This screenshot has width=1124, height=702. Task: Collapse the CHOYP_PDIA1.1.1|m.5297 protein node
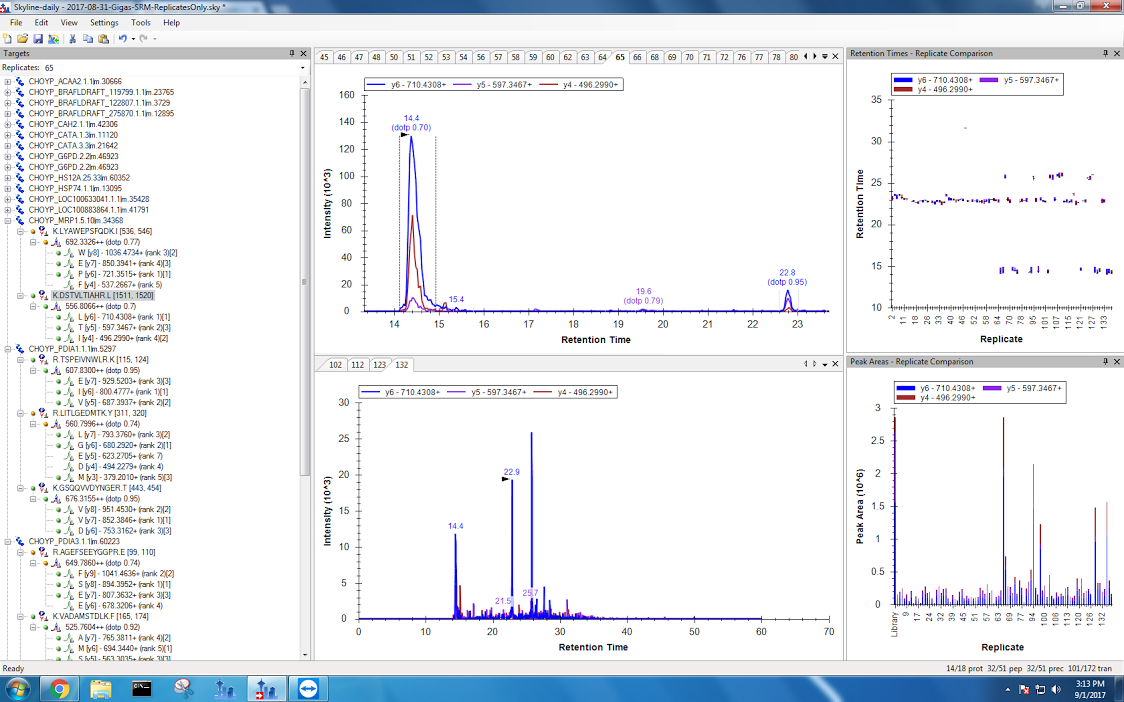8,349
